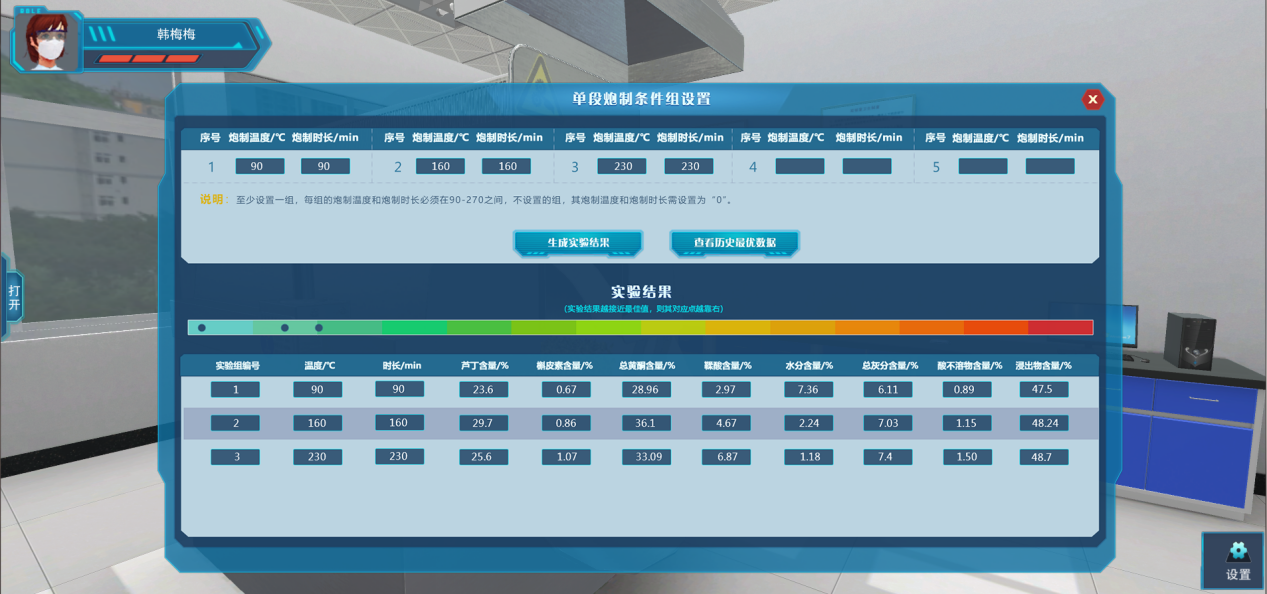Select group 1 temperature field showing 90
1267x594 pixels.
(260, 166)
